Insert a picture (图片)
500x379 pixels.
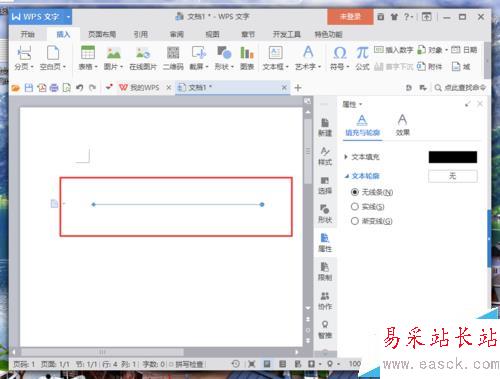pyautogui.click(x=113, y=58)
